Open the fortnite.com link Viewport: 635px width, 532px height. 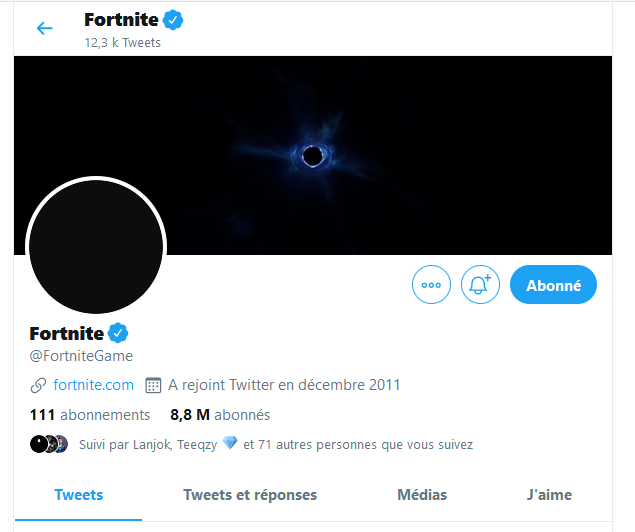94,384
